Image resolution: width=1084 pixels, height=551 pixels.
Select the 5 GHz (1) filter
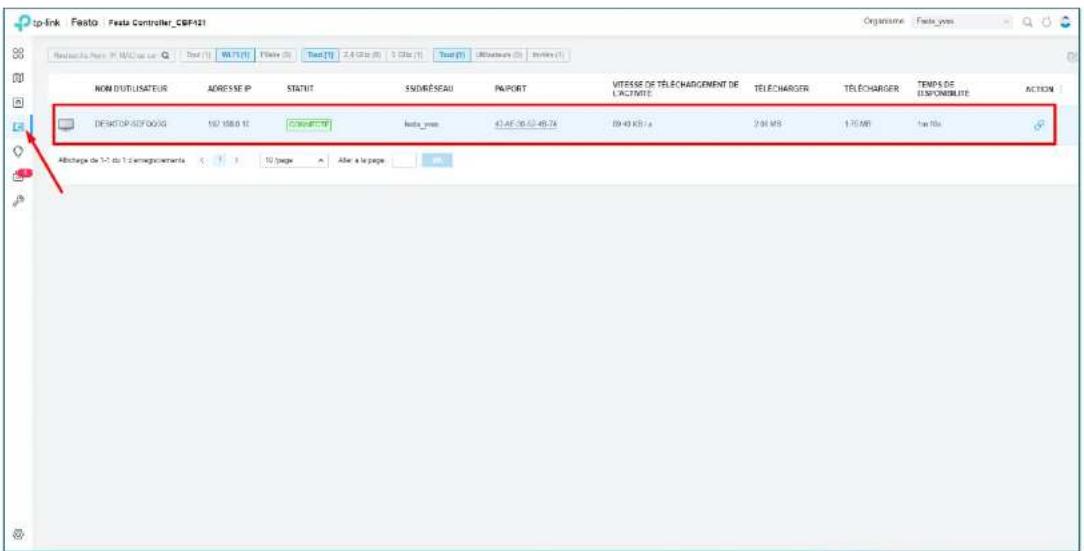tap(405, 55)
